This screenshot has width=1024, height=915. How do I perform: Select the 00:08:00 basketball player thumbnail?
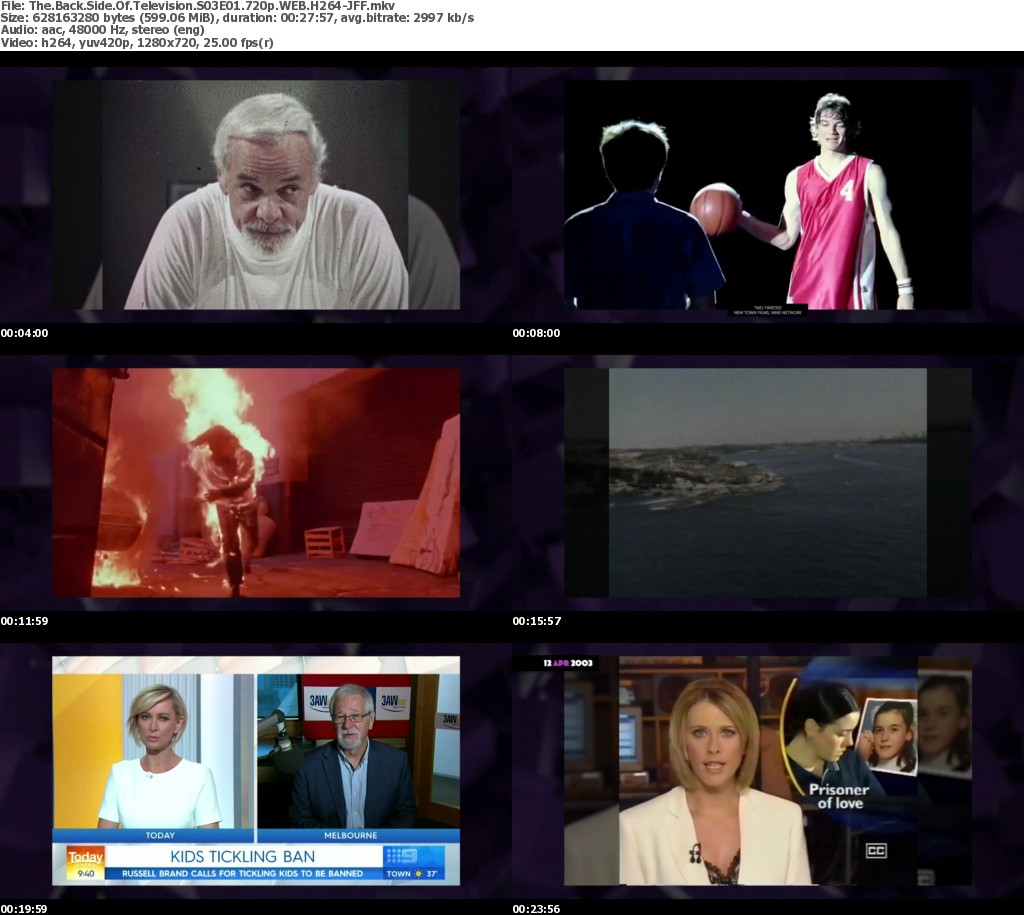pyautogui.click(x=768, y=195)
